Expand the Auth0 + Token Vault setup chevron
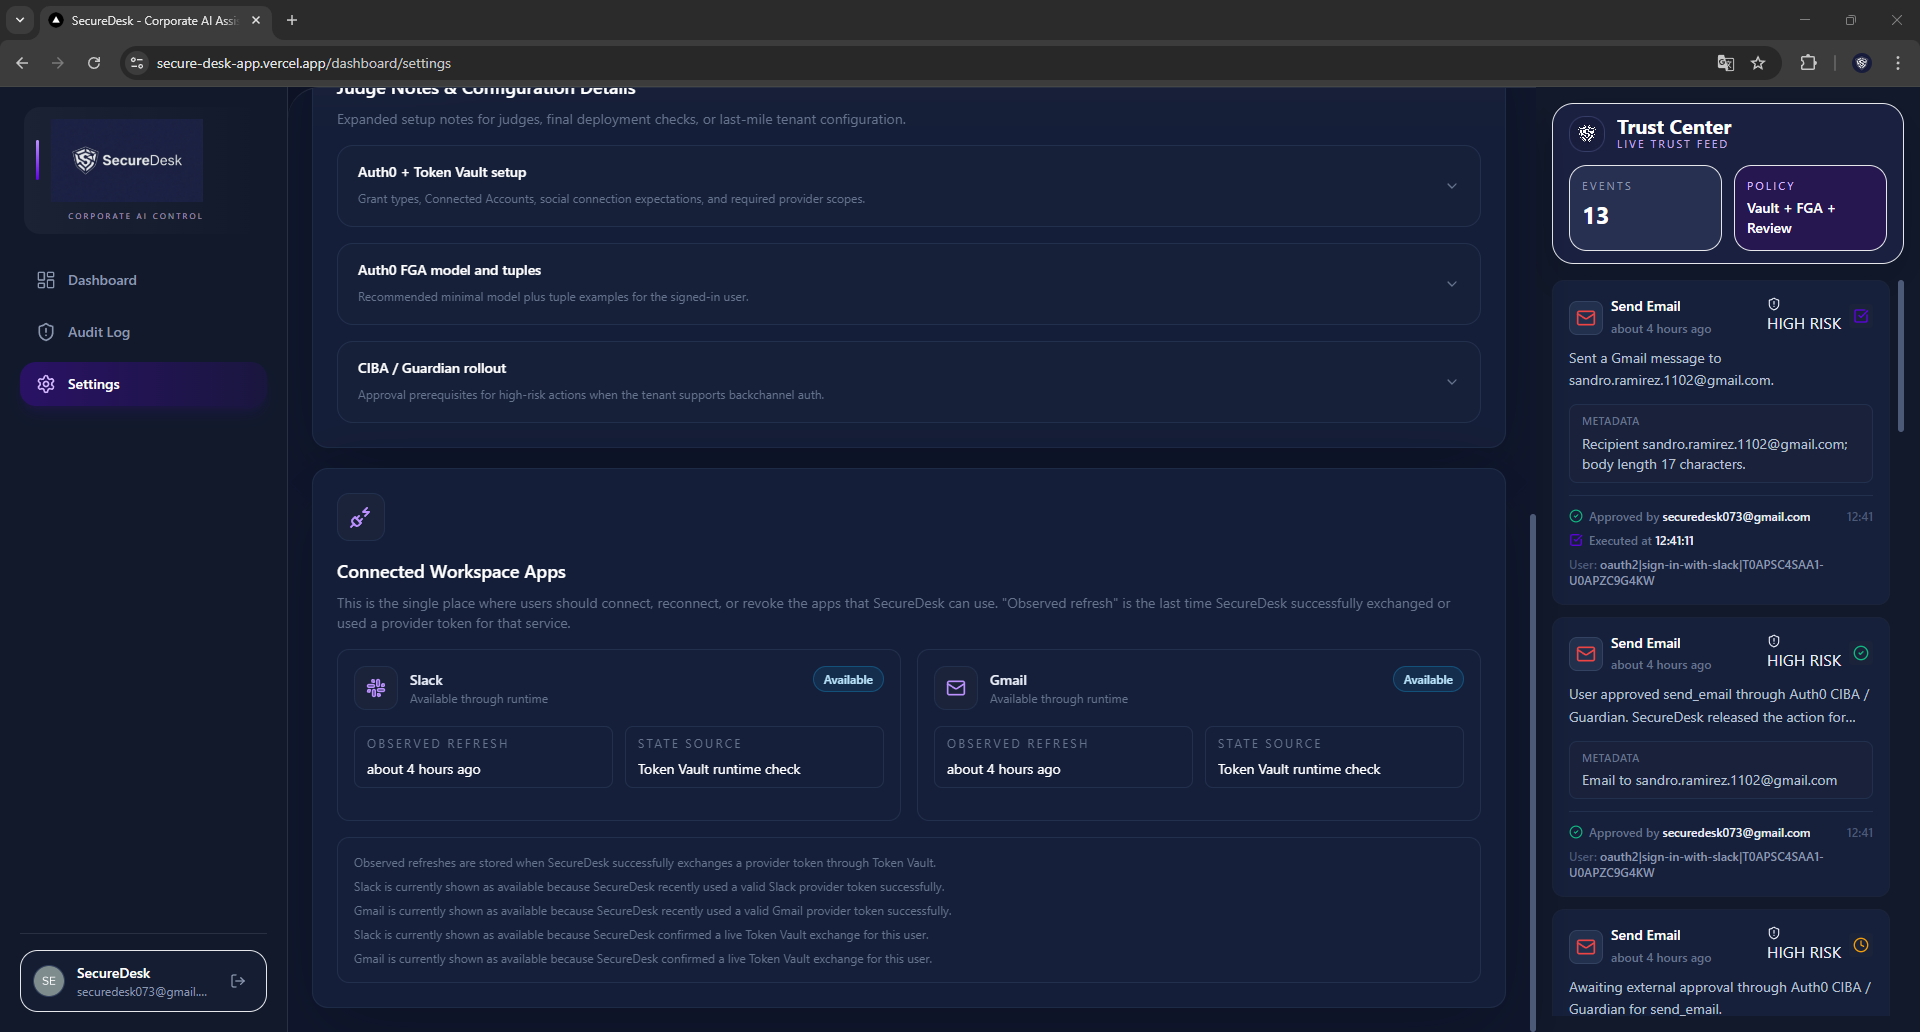The width and height of the screenshot is (1920, 1032). coord(1452,186)
